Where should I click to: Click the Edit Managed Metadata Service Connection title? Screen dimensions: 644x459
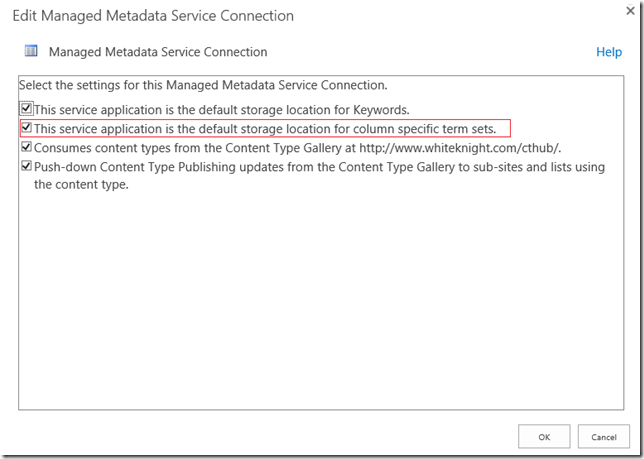(x=153, y=16)
